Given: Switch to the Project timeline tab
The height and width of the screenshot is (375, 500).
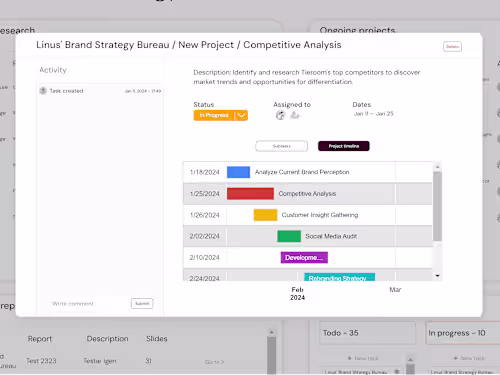Looking at the screenshot, I should point(344,146).
